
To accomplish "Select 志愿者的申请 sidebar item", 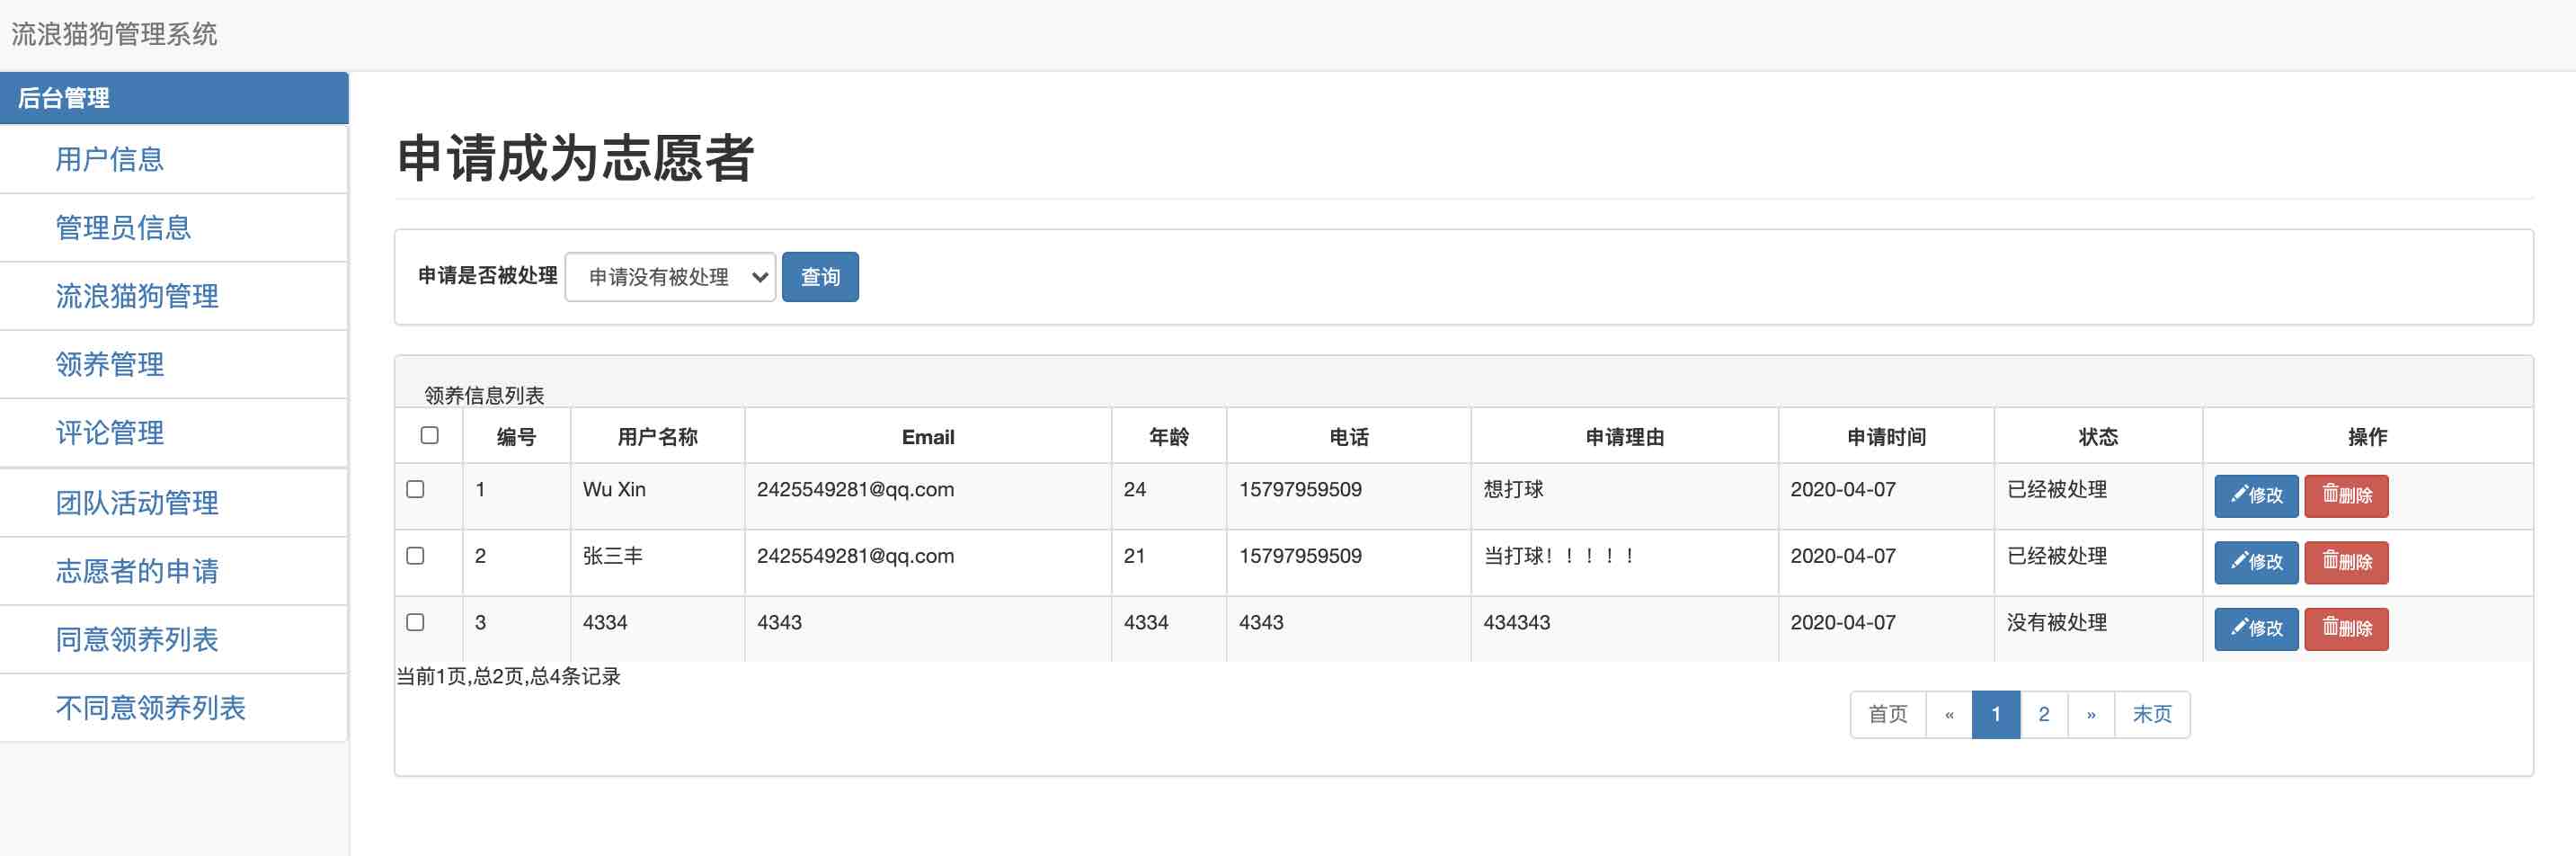I will pyautogui.click(x=174, y=571).
